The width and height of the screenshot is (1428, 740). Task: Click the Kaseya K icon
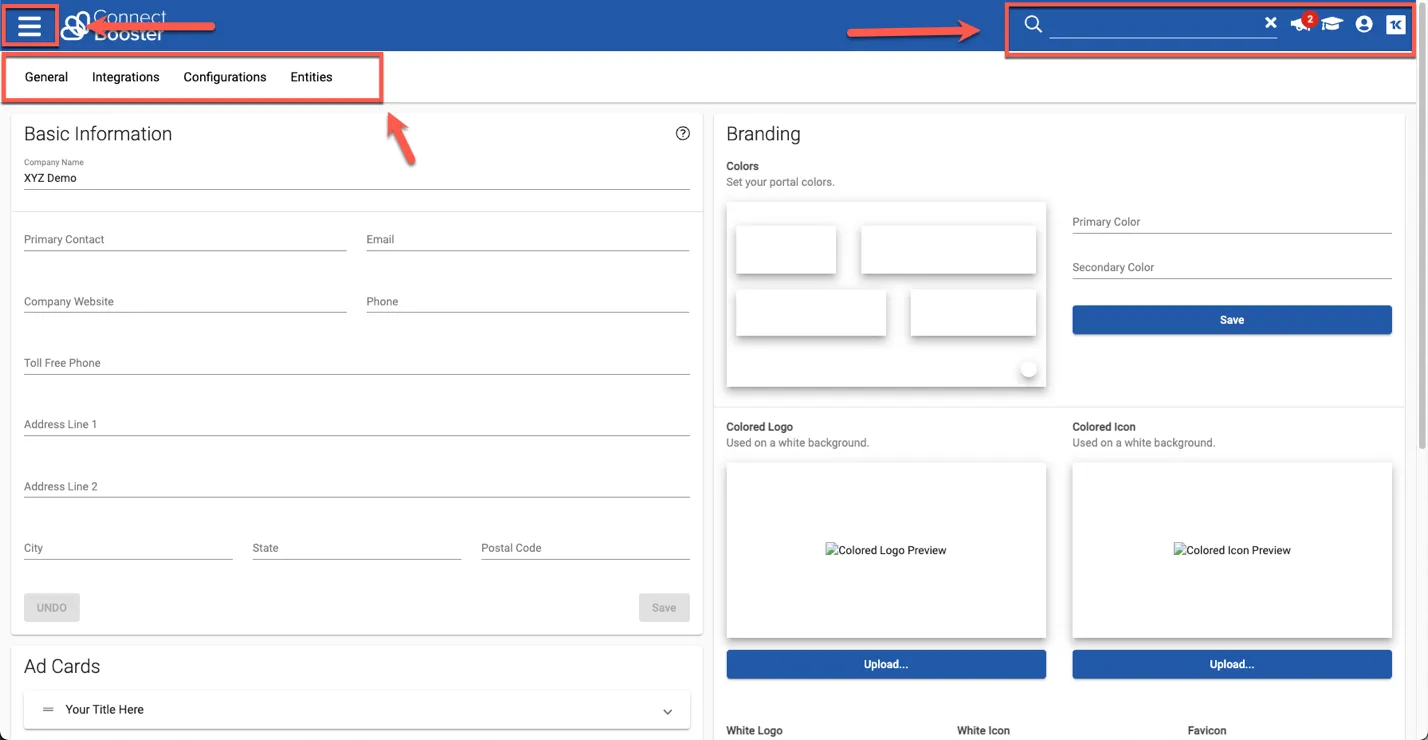click(1396, 24)
